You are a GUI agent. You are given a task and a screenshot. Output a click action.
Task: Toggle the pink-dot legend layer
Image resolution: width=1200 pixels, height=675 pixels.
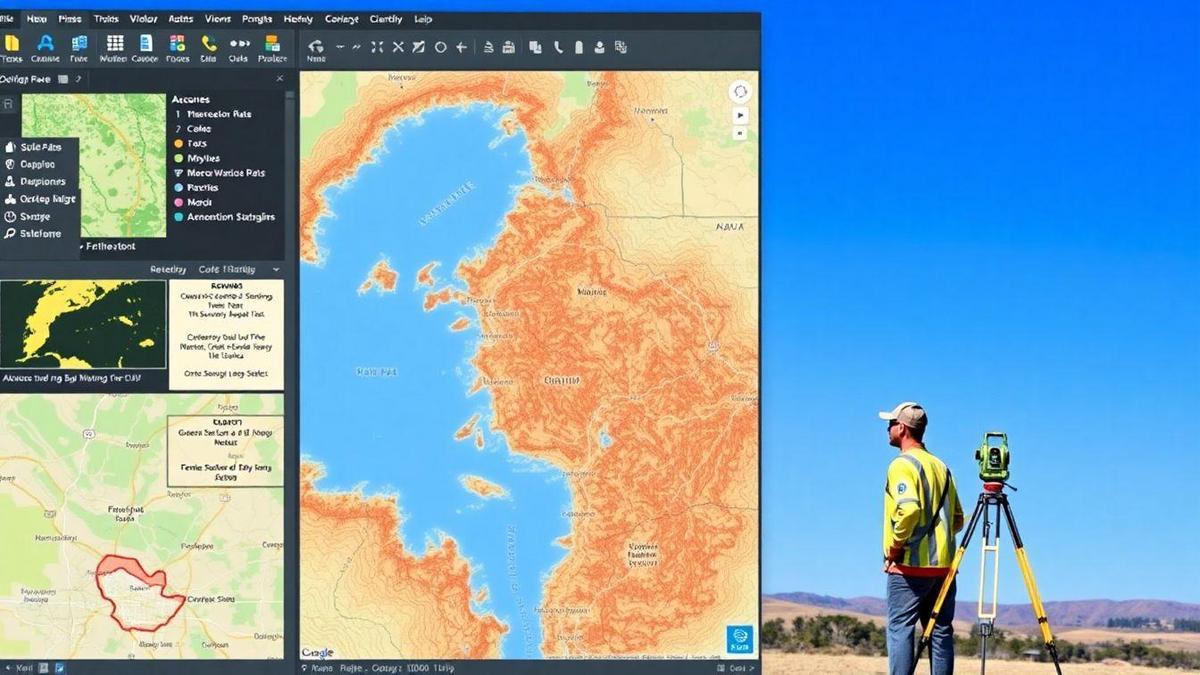coord(178,202)
